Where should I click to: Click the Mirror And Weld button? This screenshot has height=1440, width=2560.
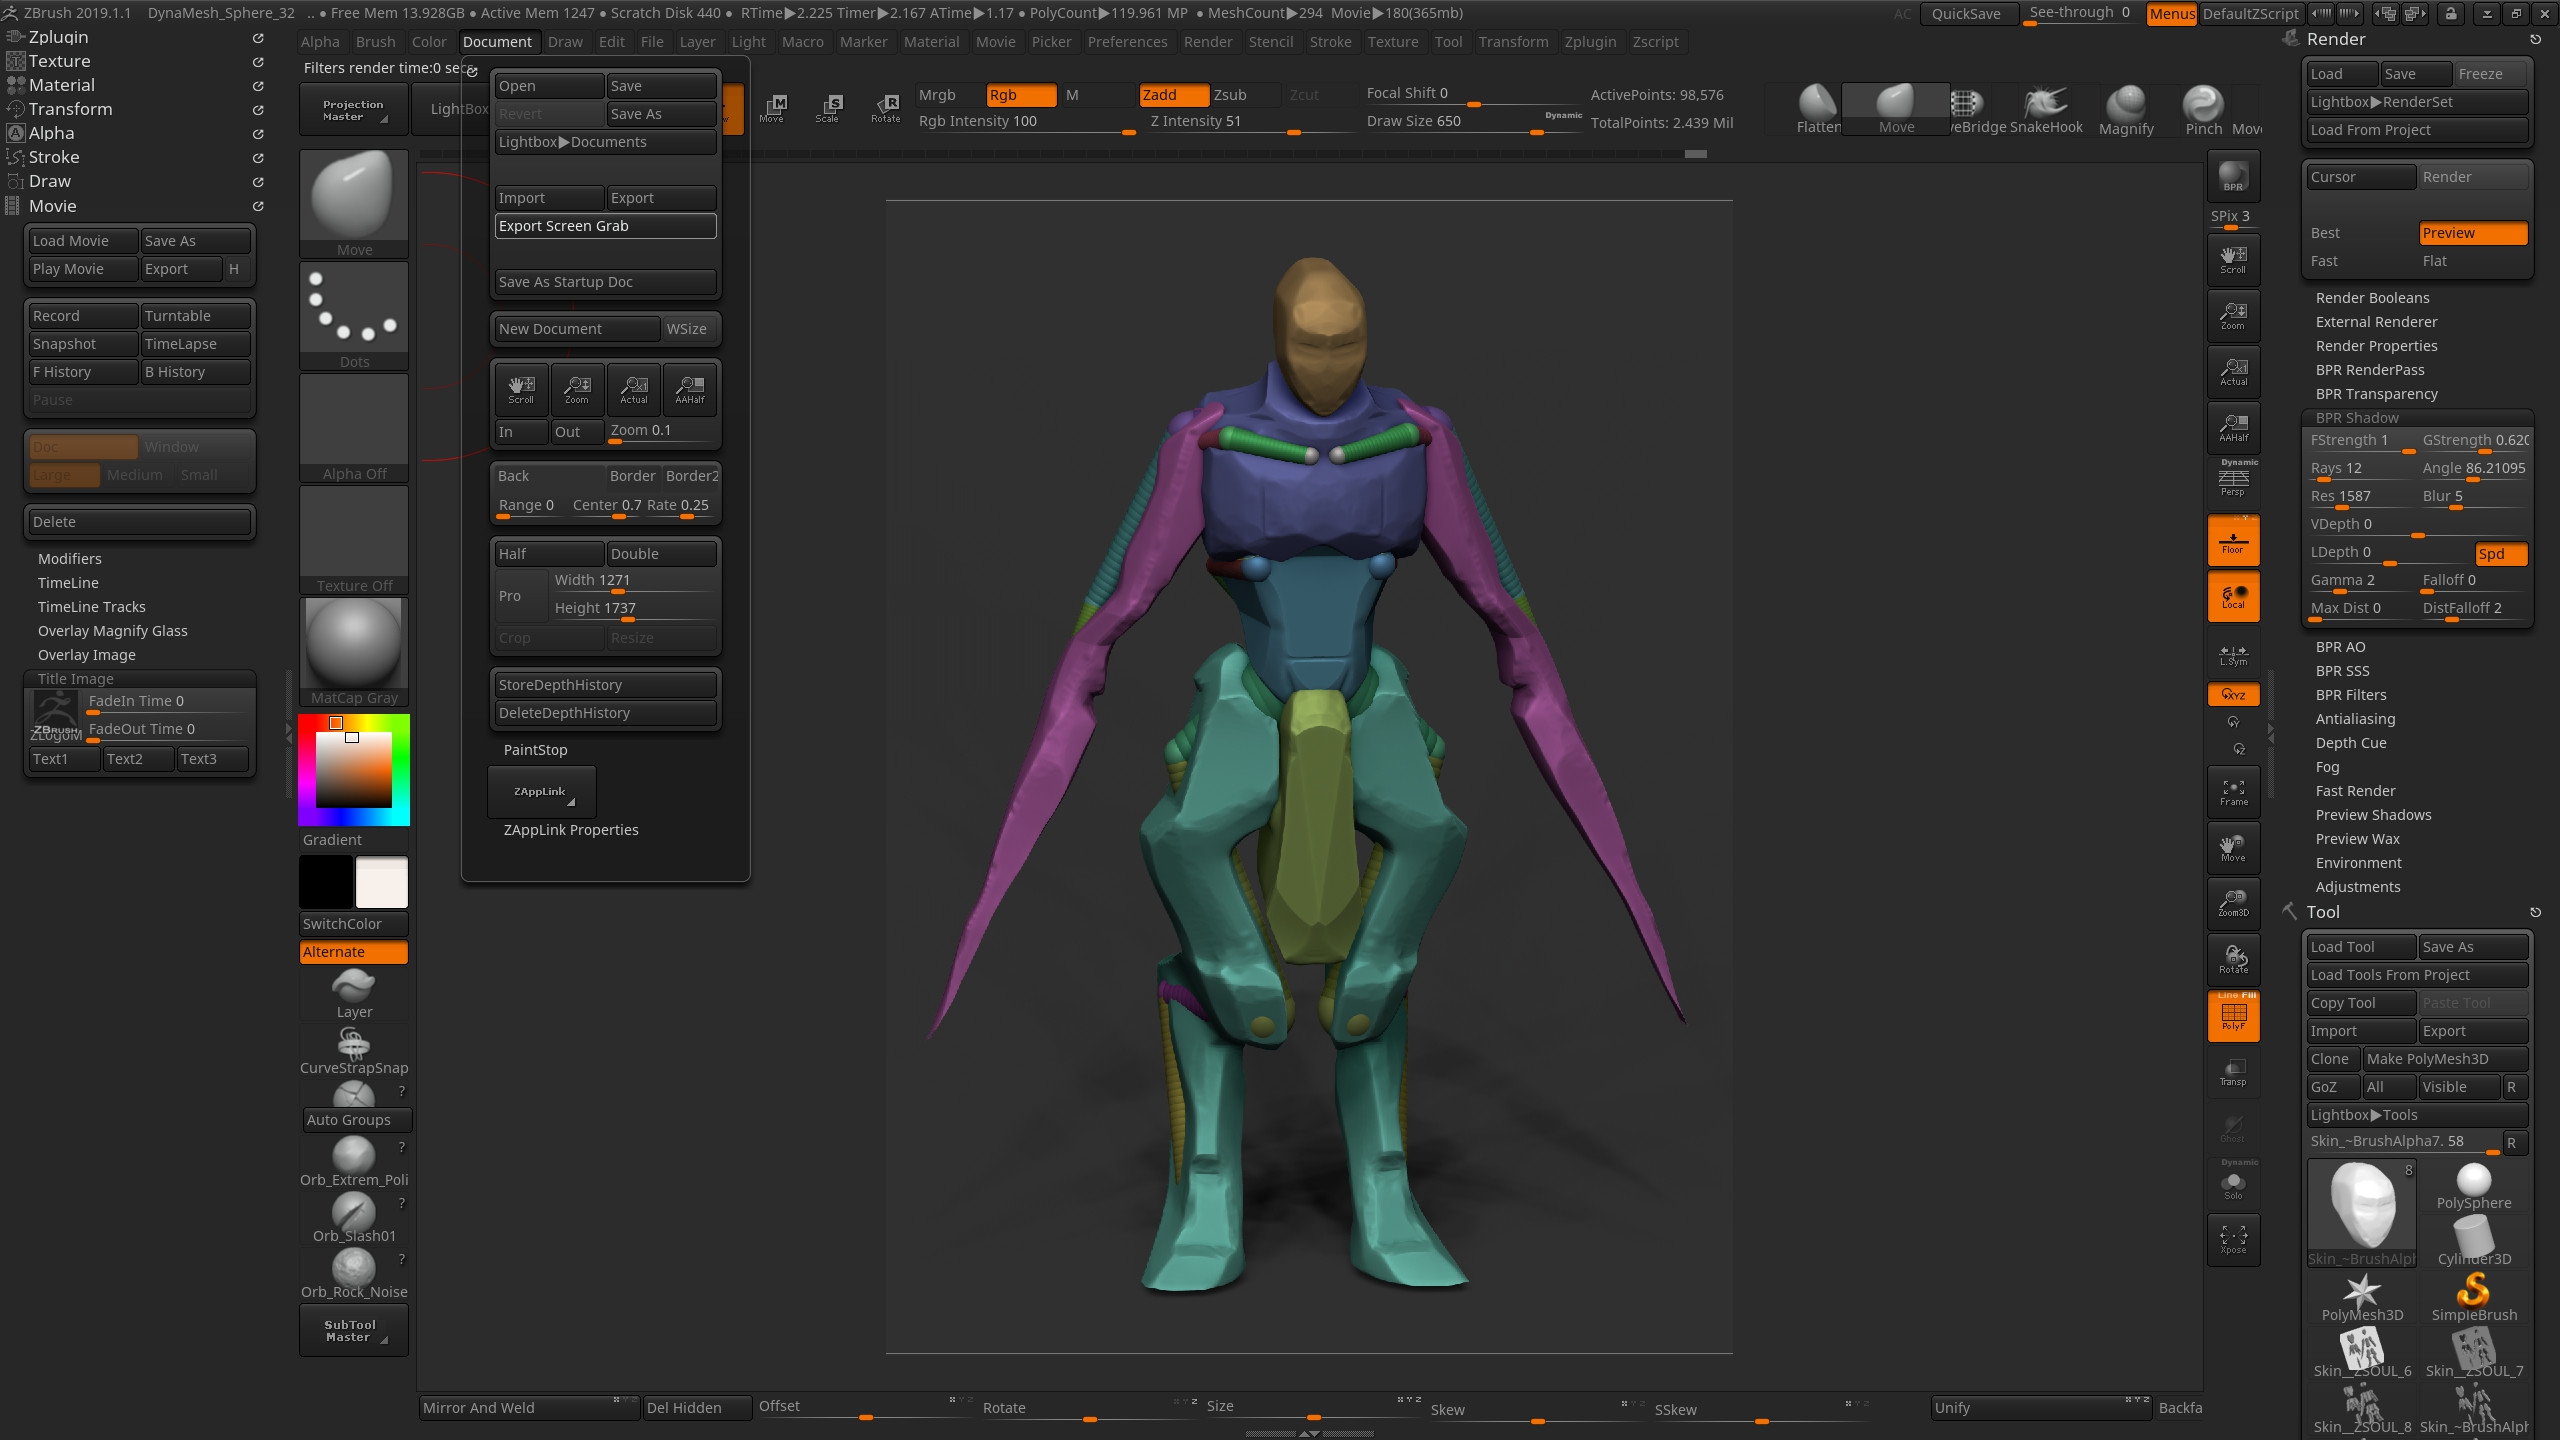click(x=528, y=1408)
